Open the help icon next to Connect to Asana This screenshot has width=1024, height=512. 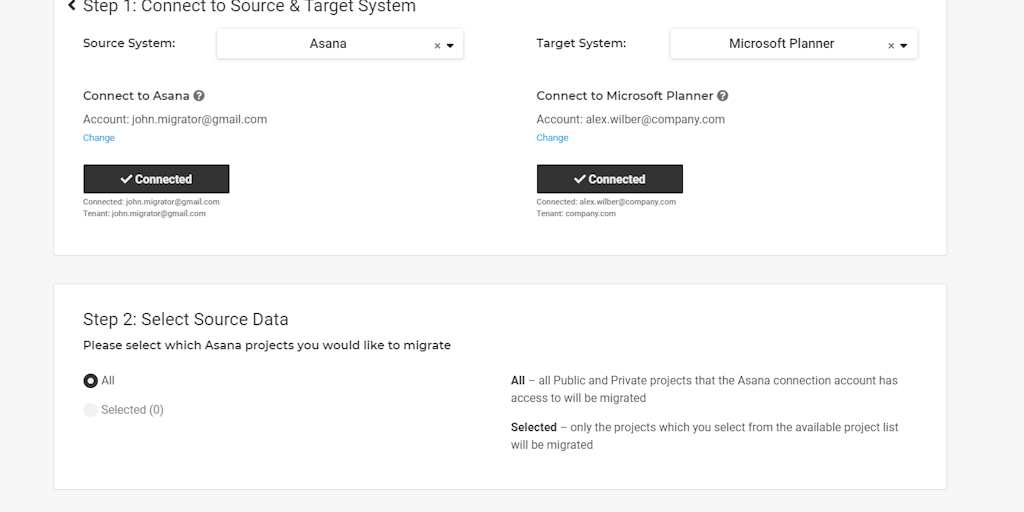[x=199, y=96]
